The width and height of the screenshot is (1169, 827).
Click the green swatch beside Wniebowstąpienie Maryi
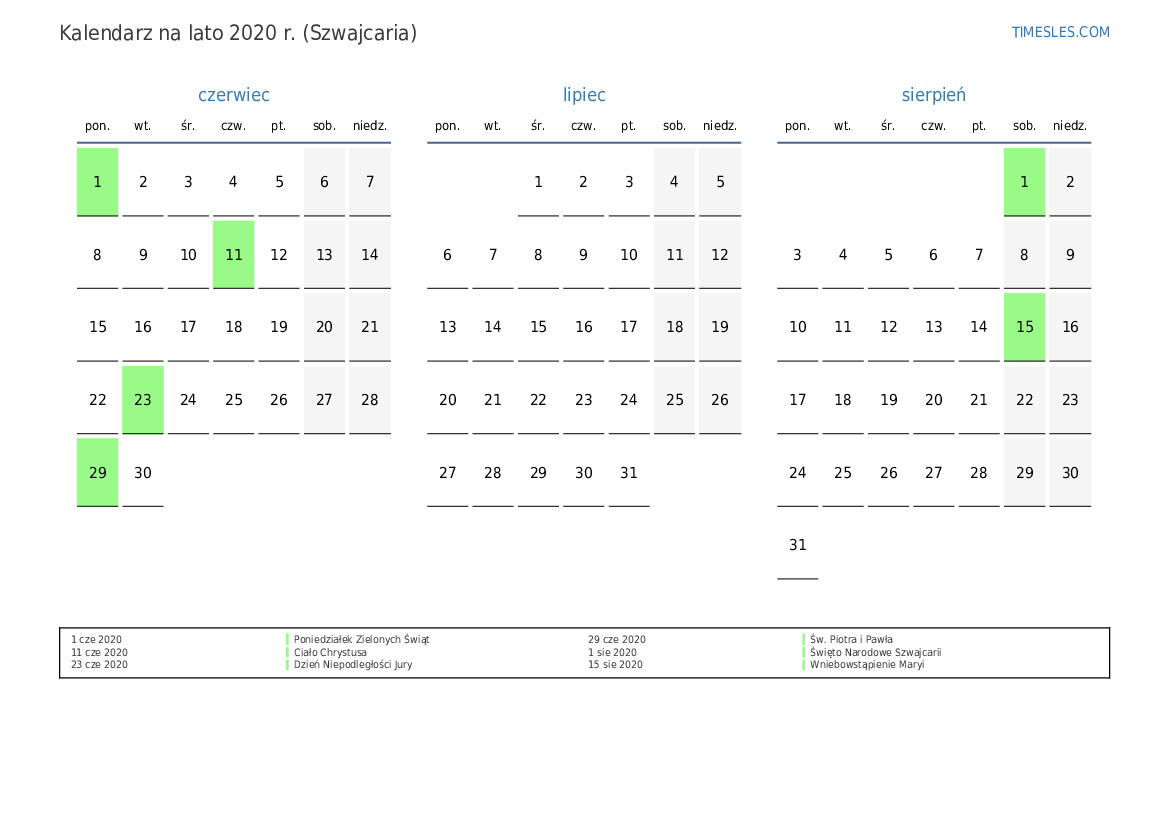click(x=804, y=664)
